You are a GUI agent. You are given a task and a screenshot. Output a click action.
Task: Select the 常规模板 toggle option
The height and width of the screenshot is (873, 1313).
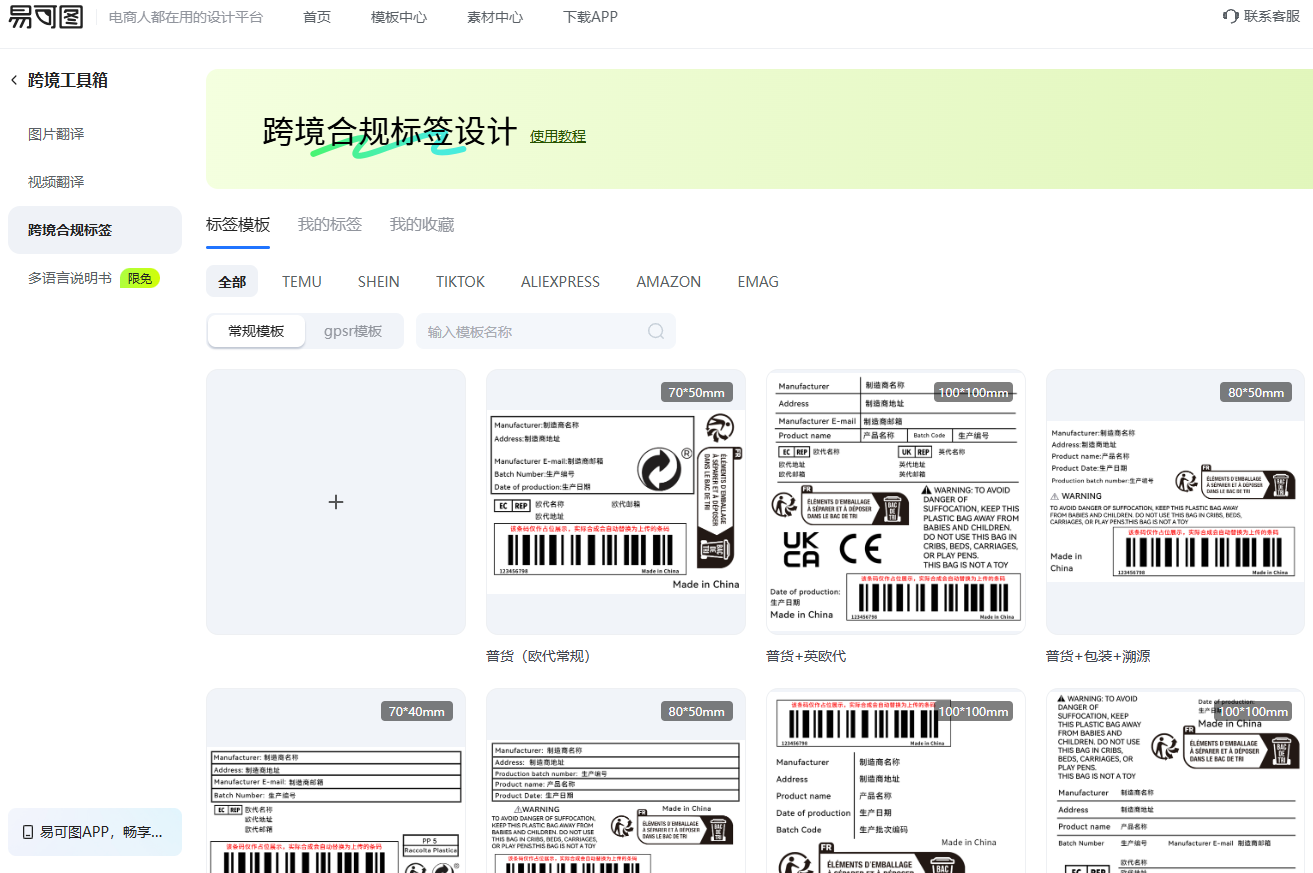[256, 331]
